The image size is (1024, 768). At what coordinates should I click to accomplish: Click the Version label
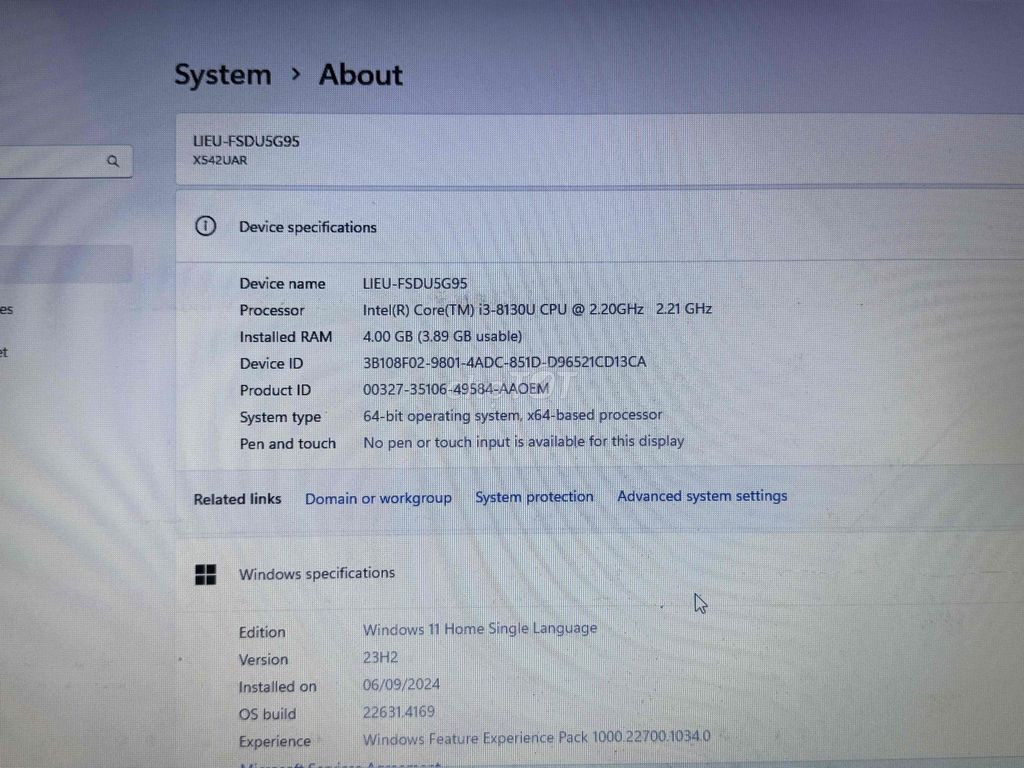[x=263, y=660]
